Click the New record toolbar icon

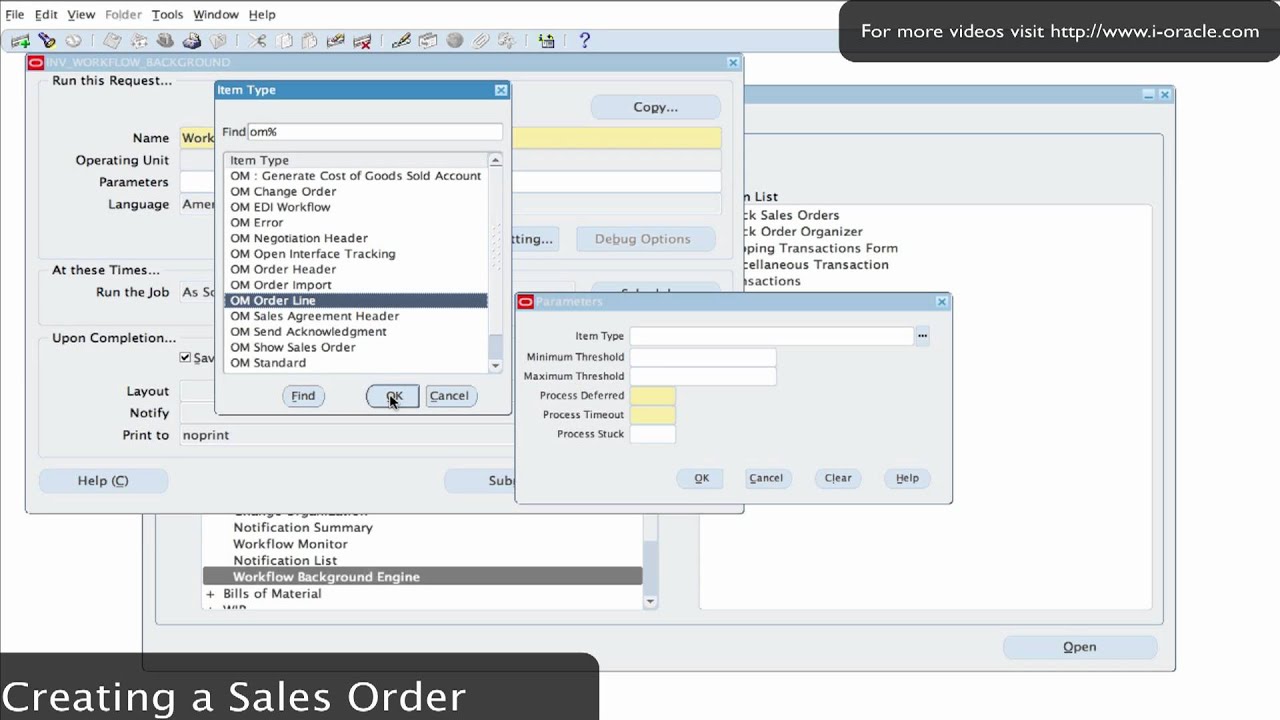click(20, 41)
